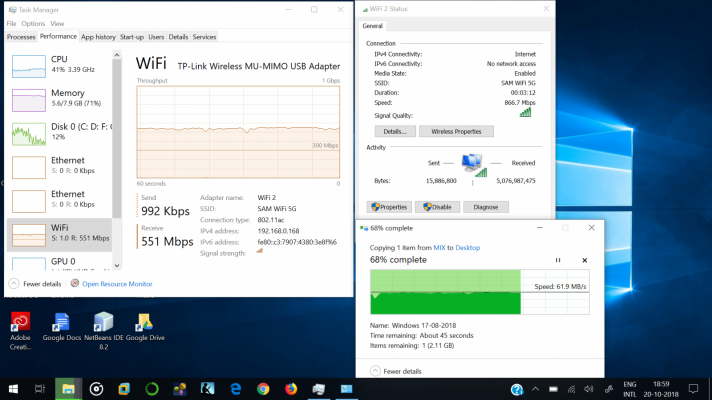Click the copy progress bar graph
This screenshot has height=400, width=712.
[x=480, y=292]
